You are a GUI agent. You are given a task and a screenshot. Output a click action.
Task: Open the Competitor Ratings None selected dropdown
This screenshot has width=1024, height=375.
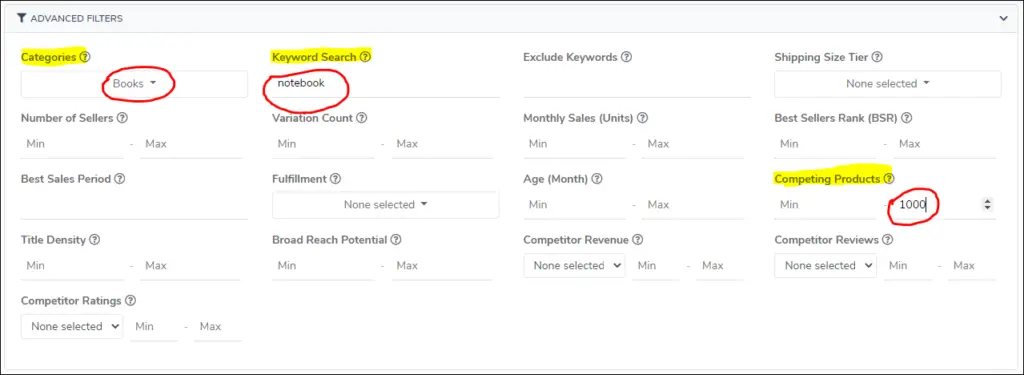(72, 326)
